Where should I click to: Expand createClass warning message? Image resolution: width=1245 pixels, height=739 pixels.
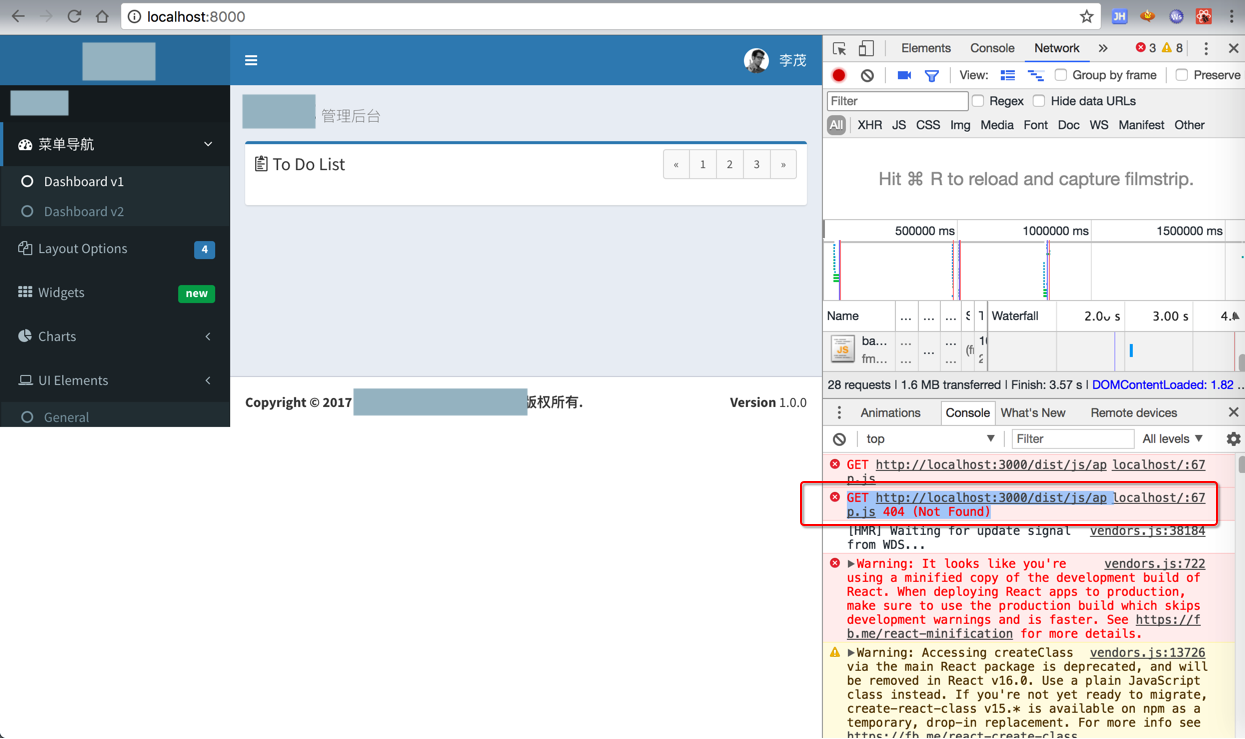(x=851, y=653)
